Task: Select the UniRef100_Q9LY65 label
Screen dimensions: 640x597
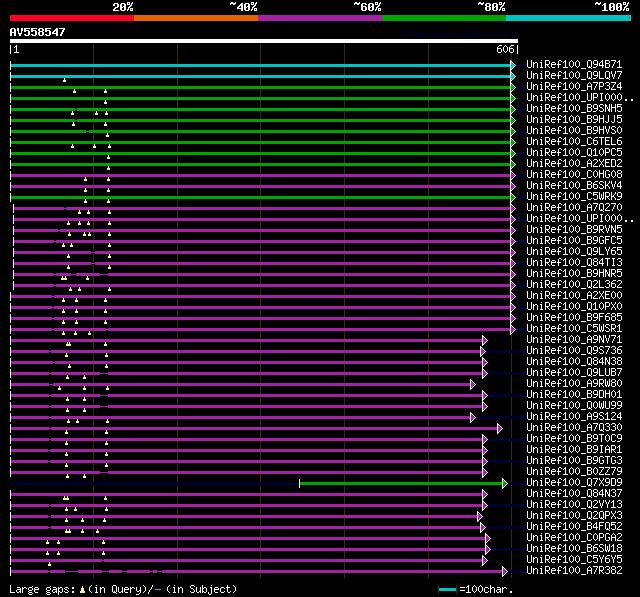Action: 574,252
